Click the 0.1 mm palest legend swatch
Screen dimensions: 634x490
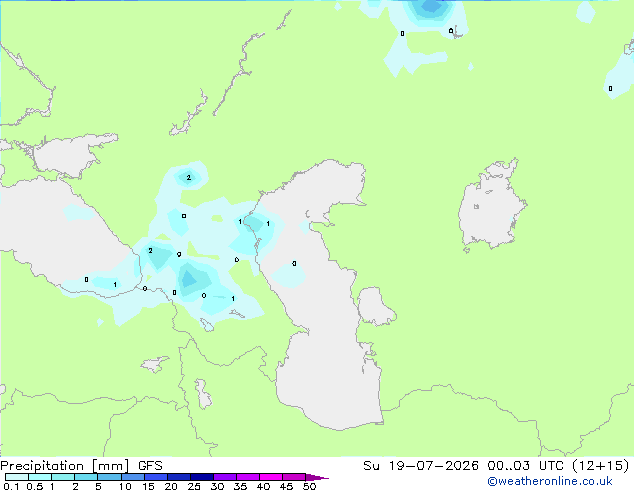point(17,477)
